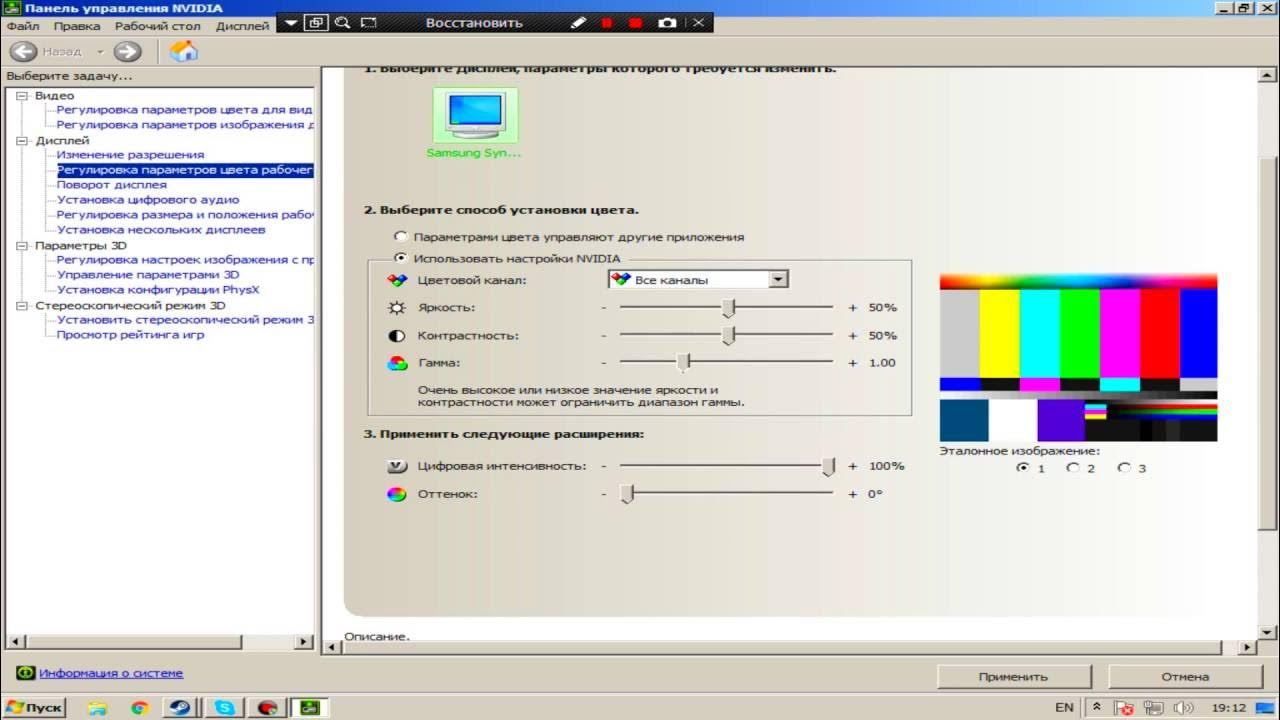Click the Оттенок hue slider handle
Viewport: 1280px width, 720px height.
tap(627, 494)
